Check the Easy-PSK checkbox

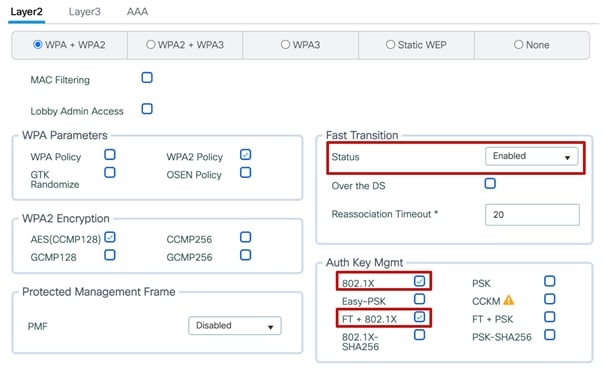pos(420,299)
